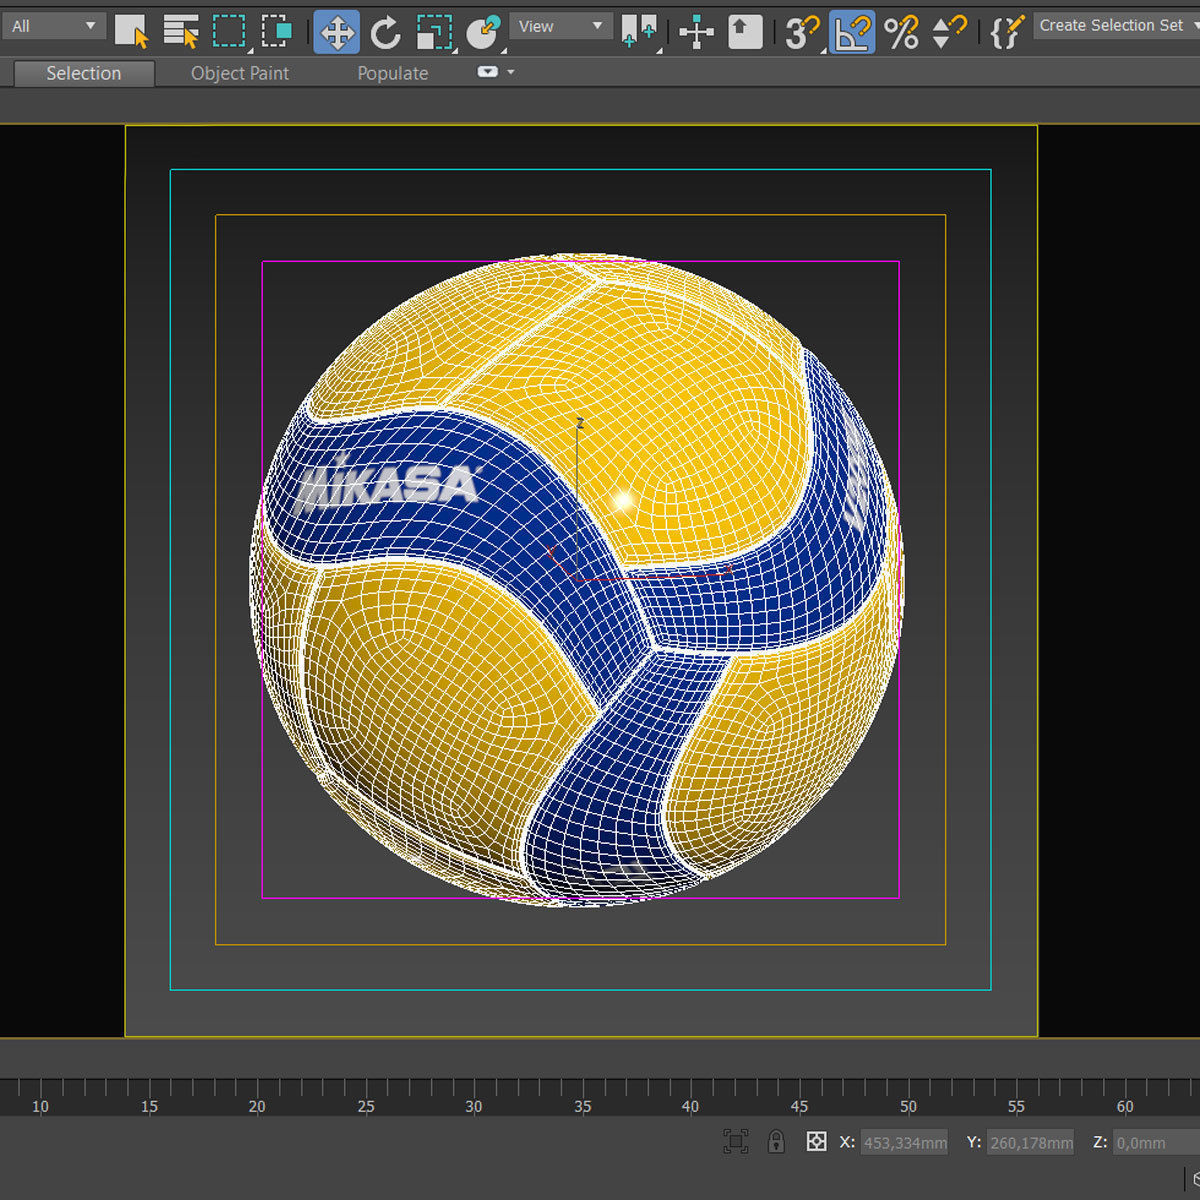Select the Select and Scale tool
Viewport: 1200px width, 1200px height.
(x=435, y=27)
